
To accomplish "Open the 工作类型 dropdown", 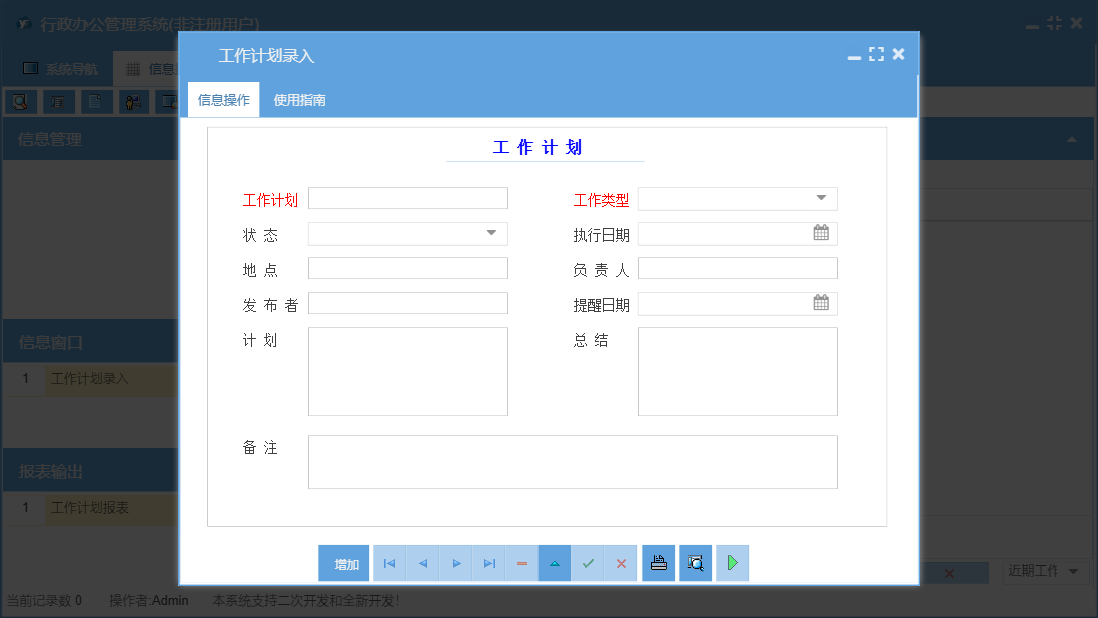I will pos(823,198).
